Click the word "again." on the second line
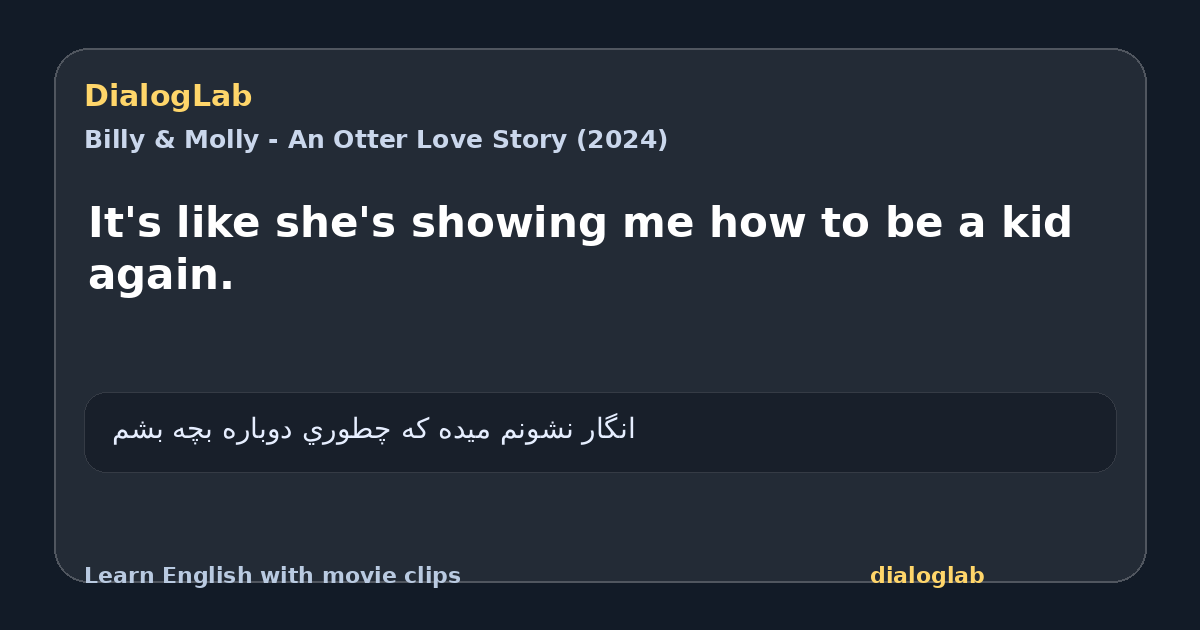Viewport: 1200px width, 630px height. point(161,277)
